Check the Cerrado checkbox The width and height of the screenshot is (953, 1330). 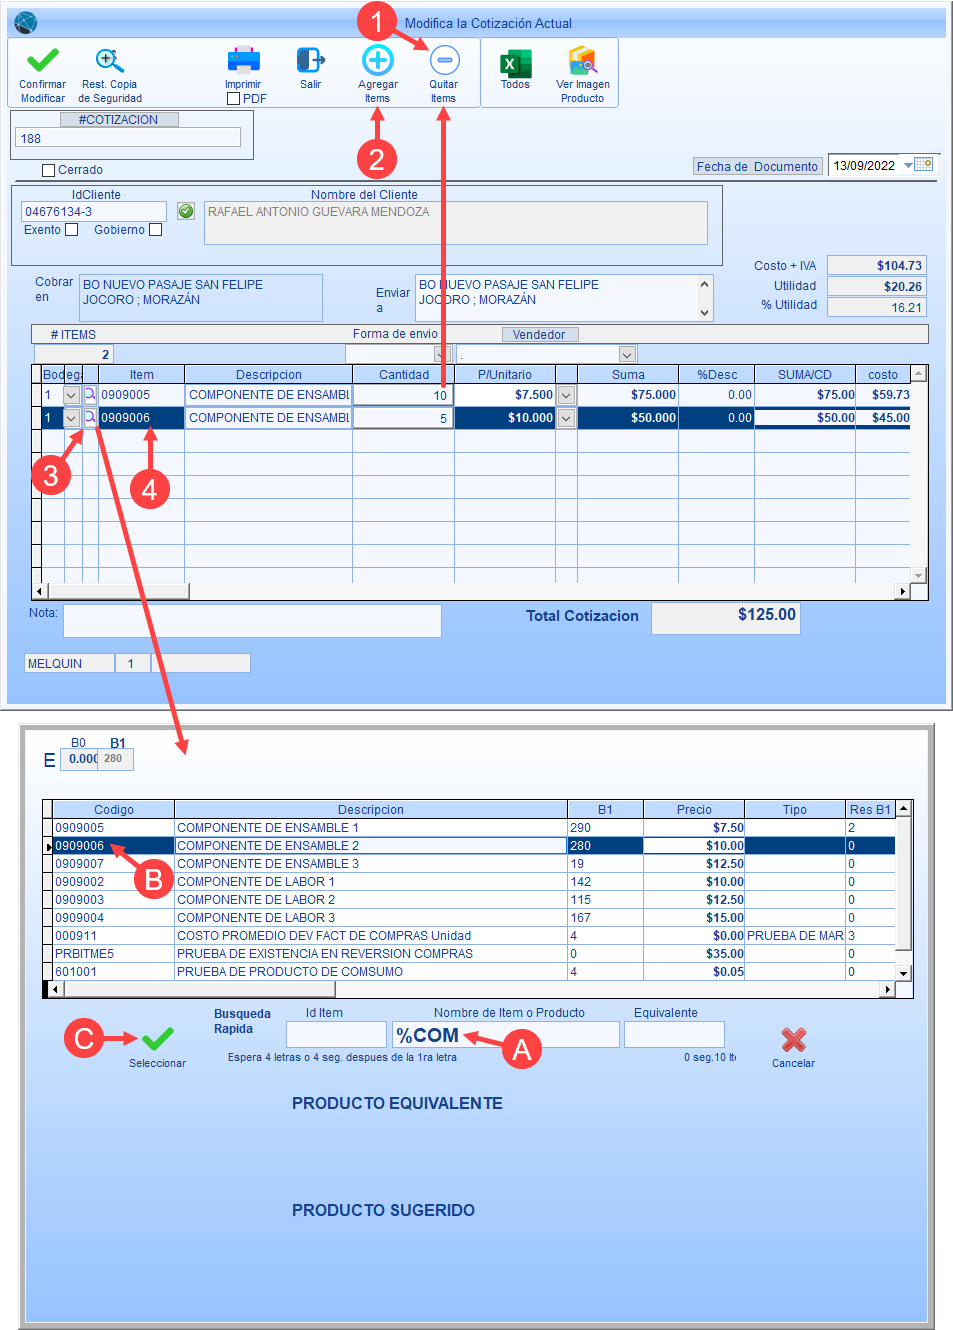point(48,170)
